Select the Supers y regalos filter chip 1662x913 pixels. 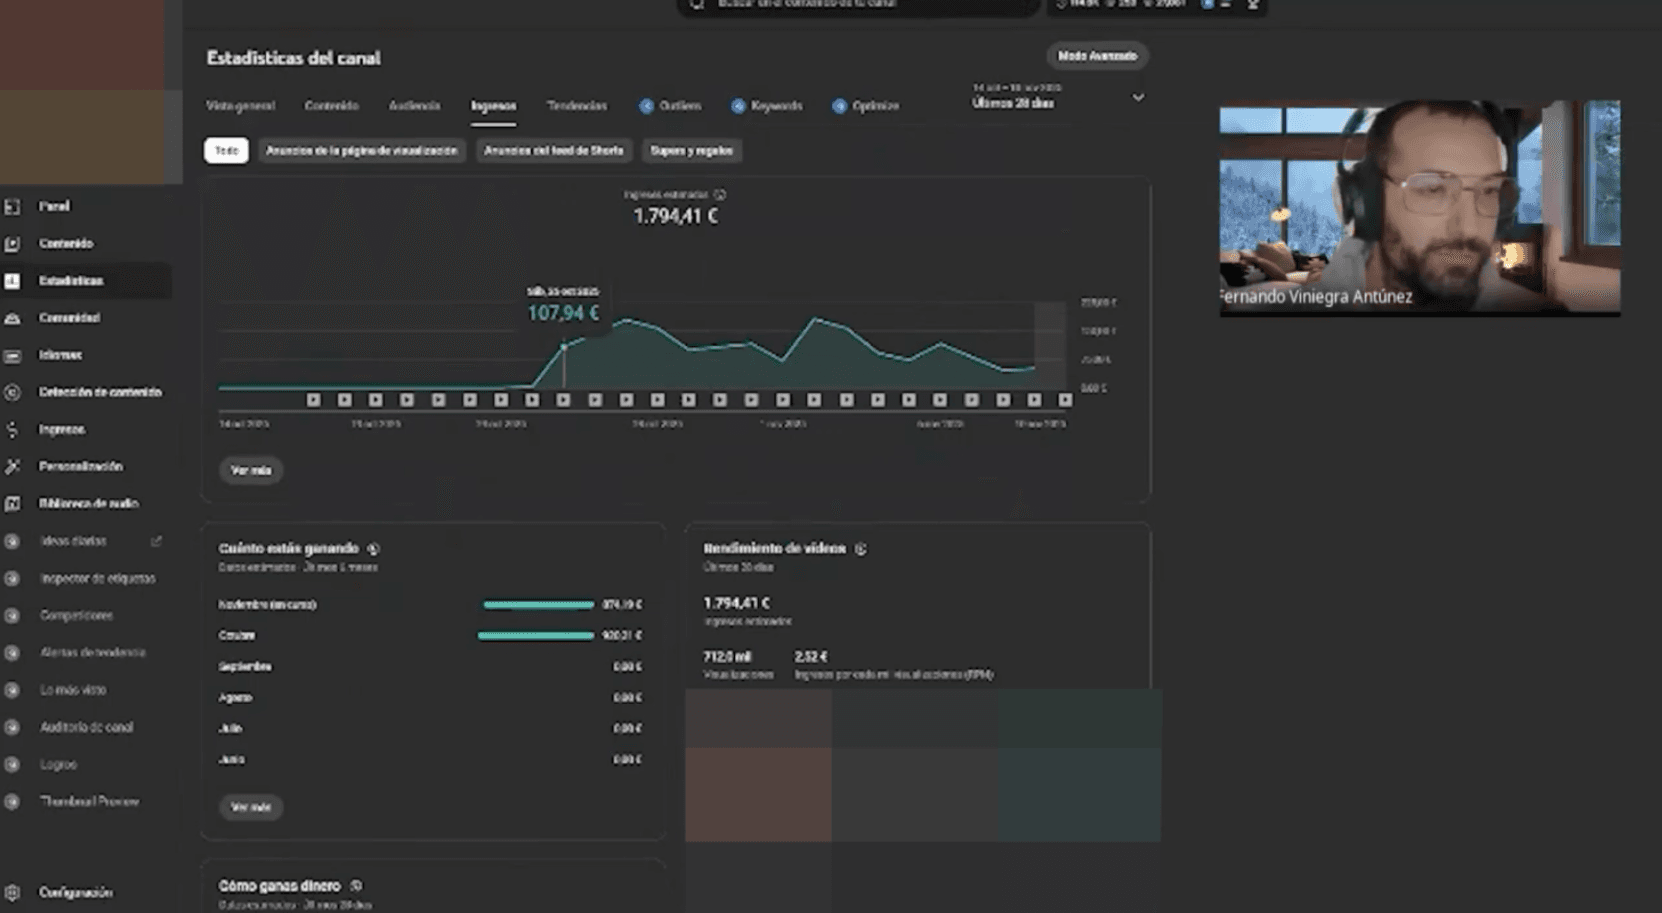point(691,151)
